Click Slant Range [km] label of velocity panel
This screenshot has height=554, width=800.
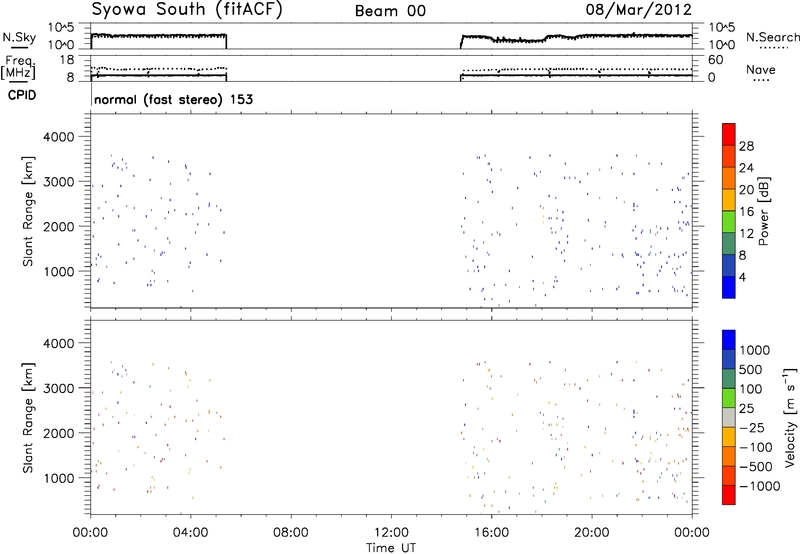(28, 418)
